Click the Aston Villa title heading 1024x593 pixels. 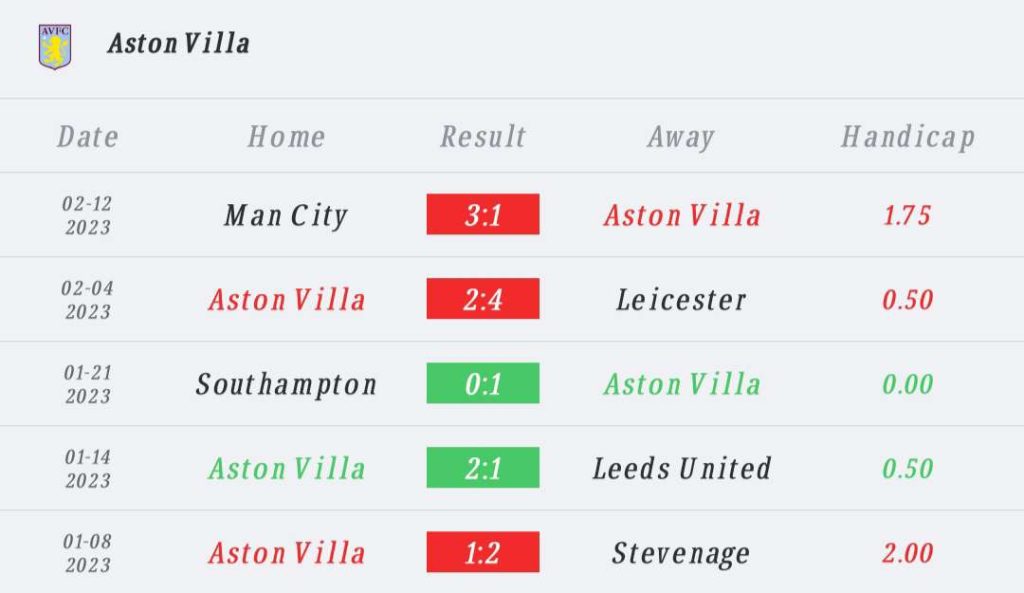pos(179,43)
